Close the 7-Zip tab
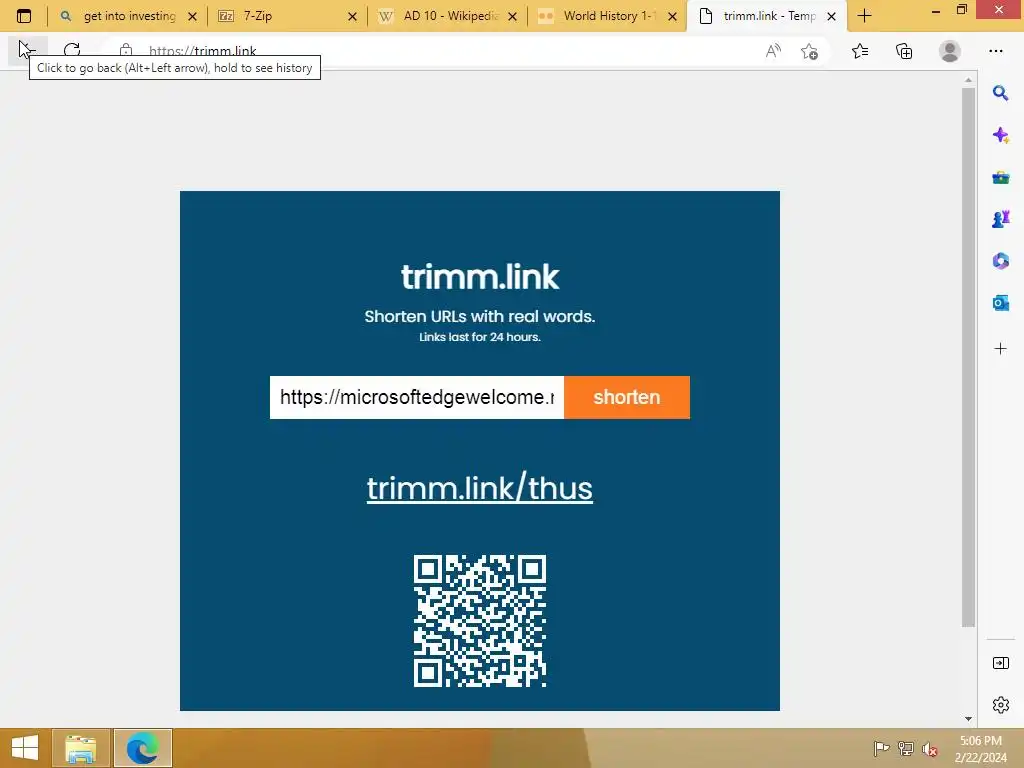Screen dimensions: 1024x768 click(352, 16)
